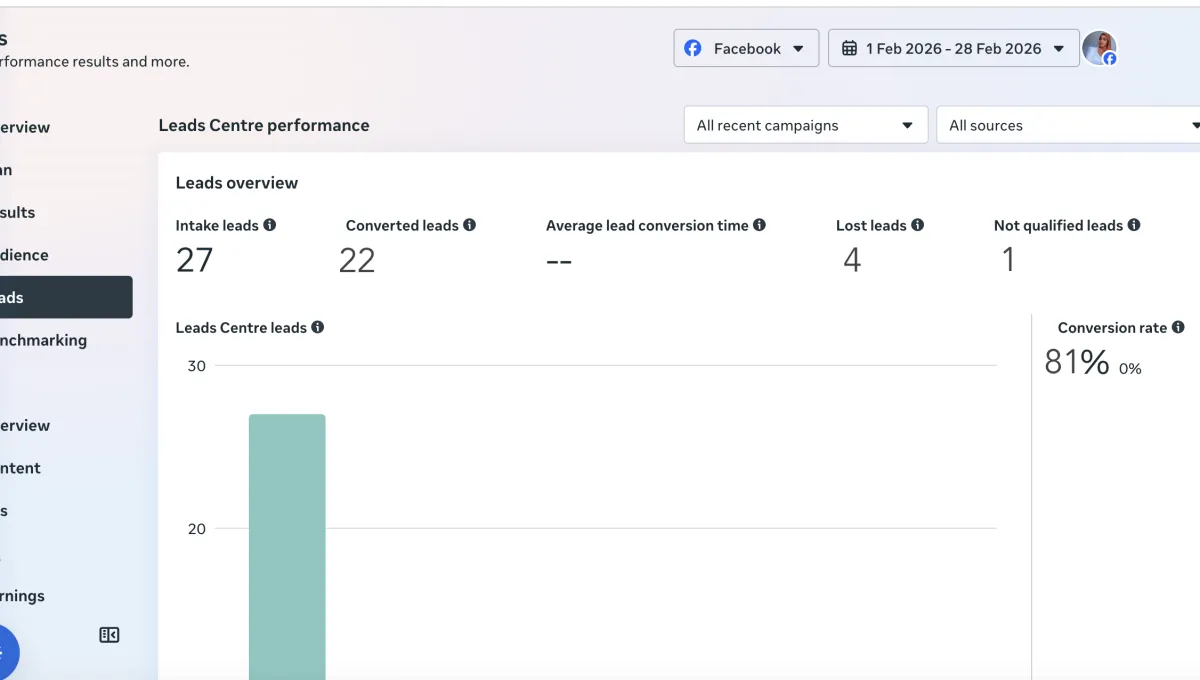Click the blue round button at bottom-left
The image size is (1200, 680).
(x=5, y=652)
